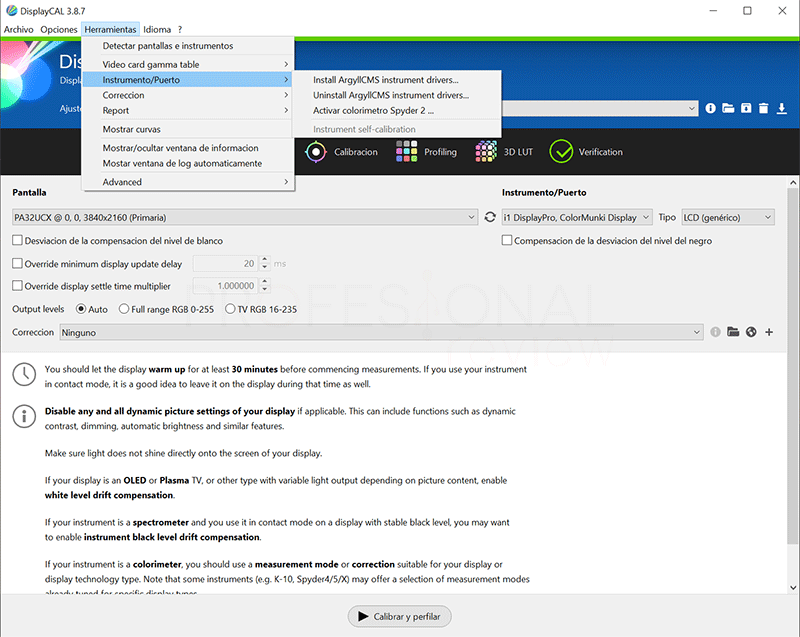The image size is (800, 637).
Task: Open settings file with the header folder icon
Action: point(728,108)
